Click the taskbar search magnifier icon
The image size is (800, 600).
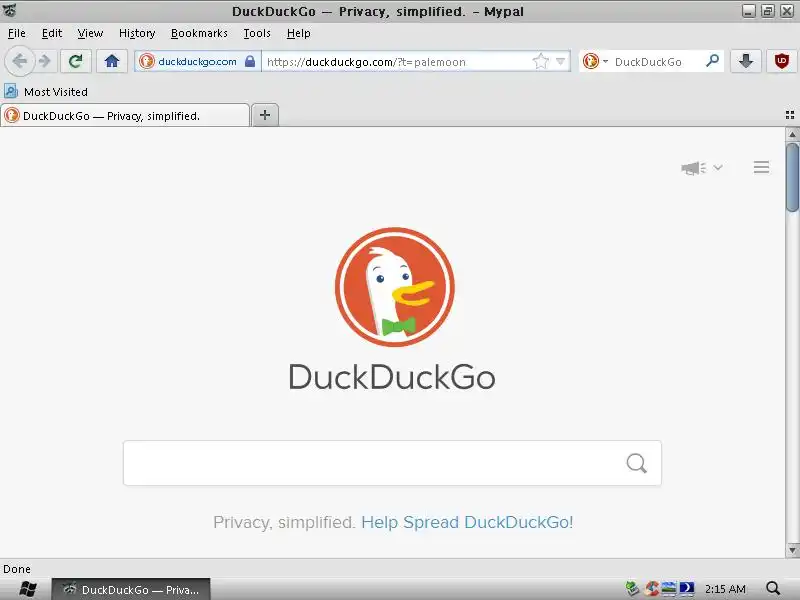click(x=773, y=588)
